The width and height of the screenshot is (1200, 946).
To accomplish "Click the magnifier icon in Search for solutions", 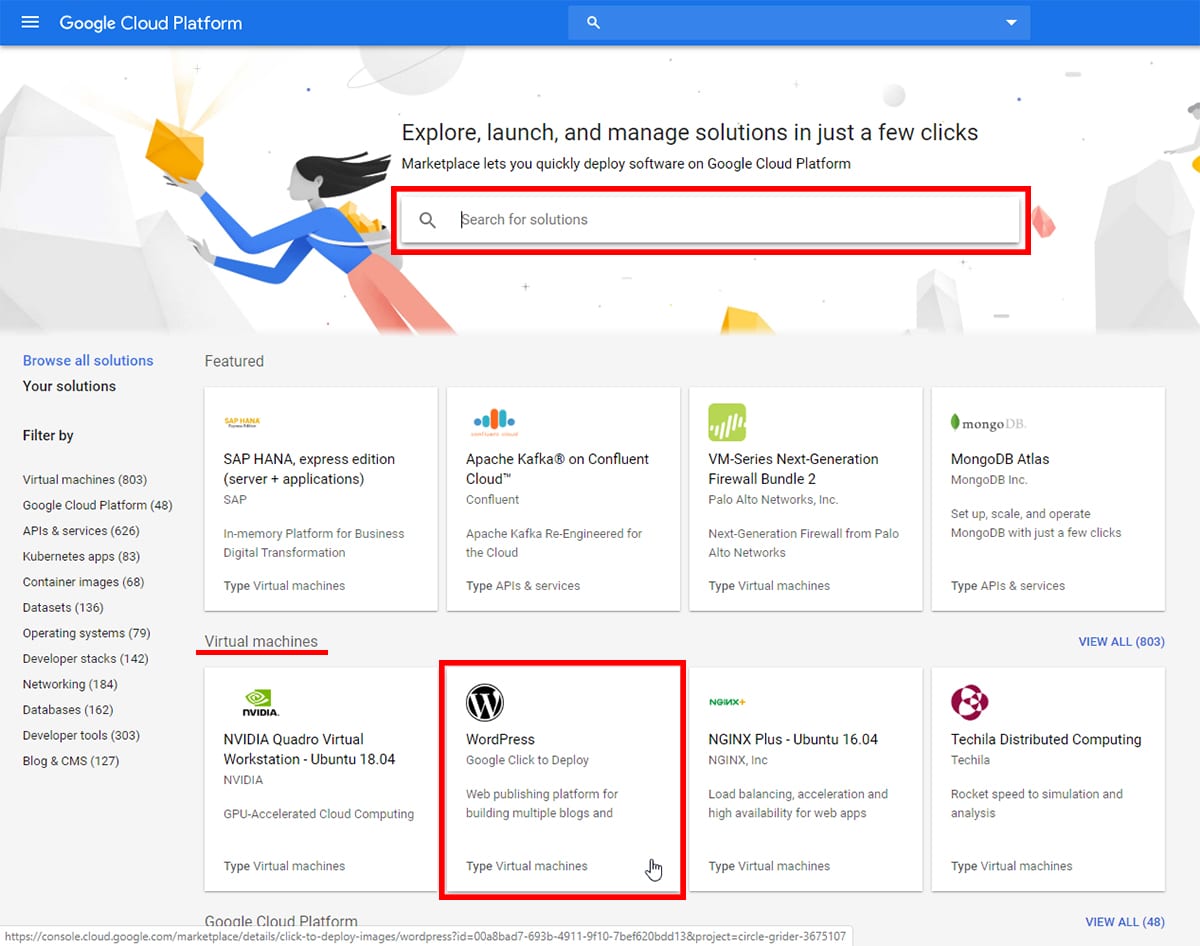I will tap(427, 220).
